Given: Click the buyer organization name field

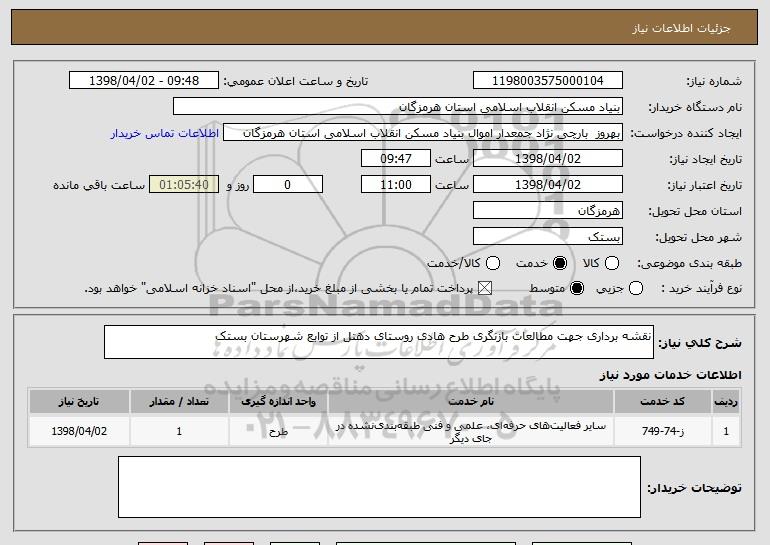Looking at the screenshot, I should [398, 107].
